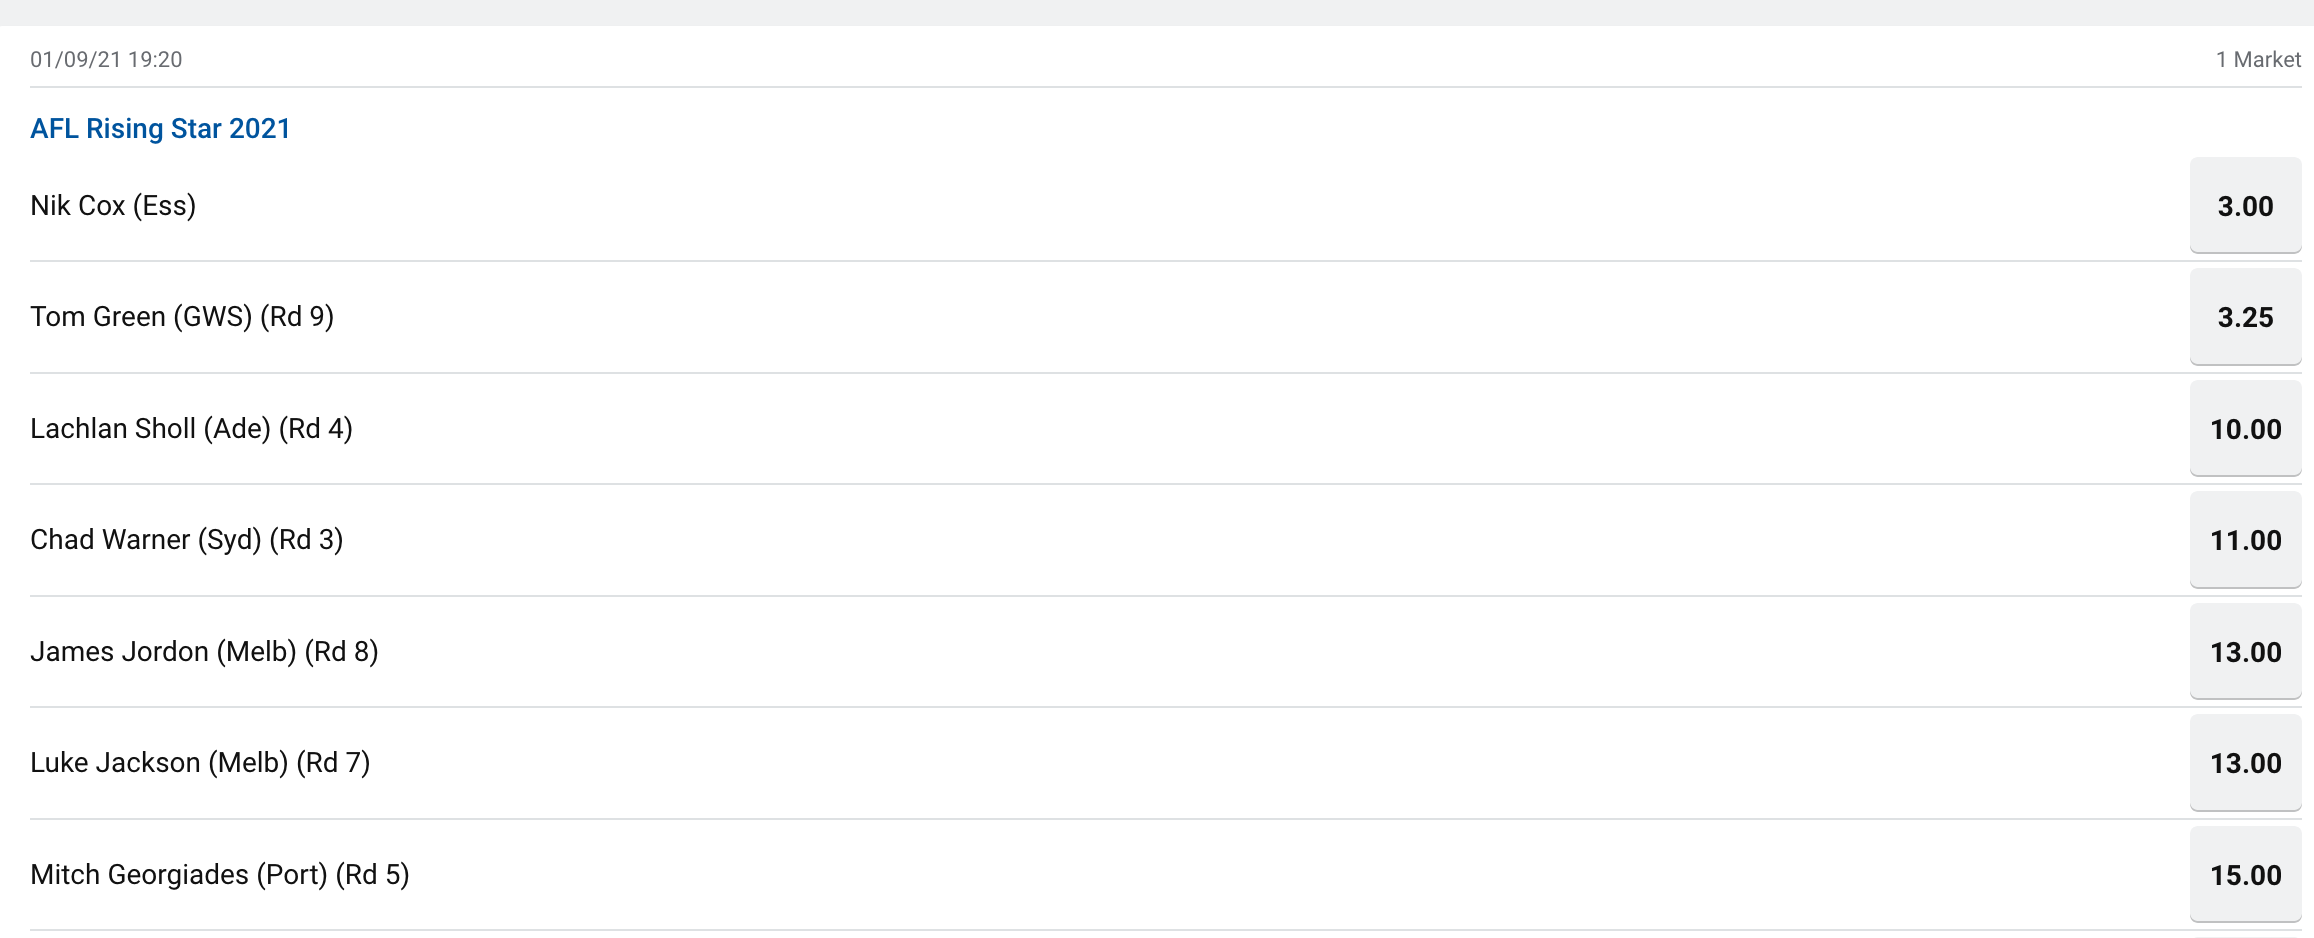Click the James Jordon (Melb) runner name

click(x=163, y=652)
